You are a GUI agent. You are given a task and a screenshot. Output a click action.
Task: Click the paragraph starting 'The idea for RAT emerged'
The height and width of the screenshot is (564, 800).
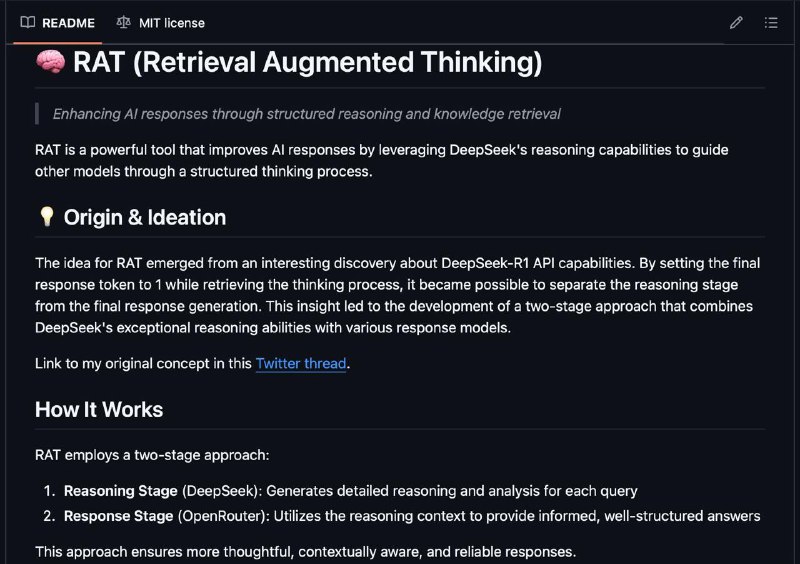[397, 295]
